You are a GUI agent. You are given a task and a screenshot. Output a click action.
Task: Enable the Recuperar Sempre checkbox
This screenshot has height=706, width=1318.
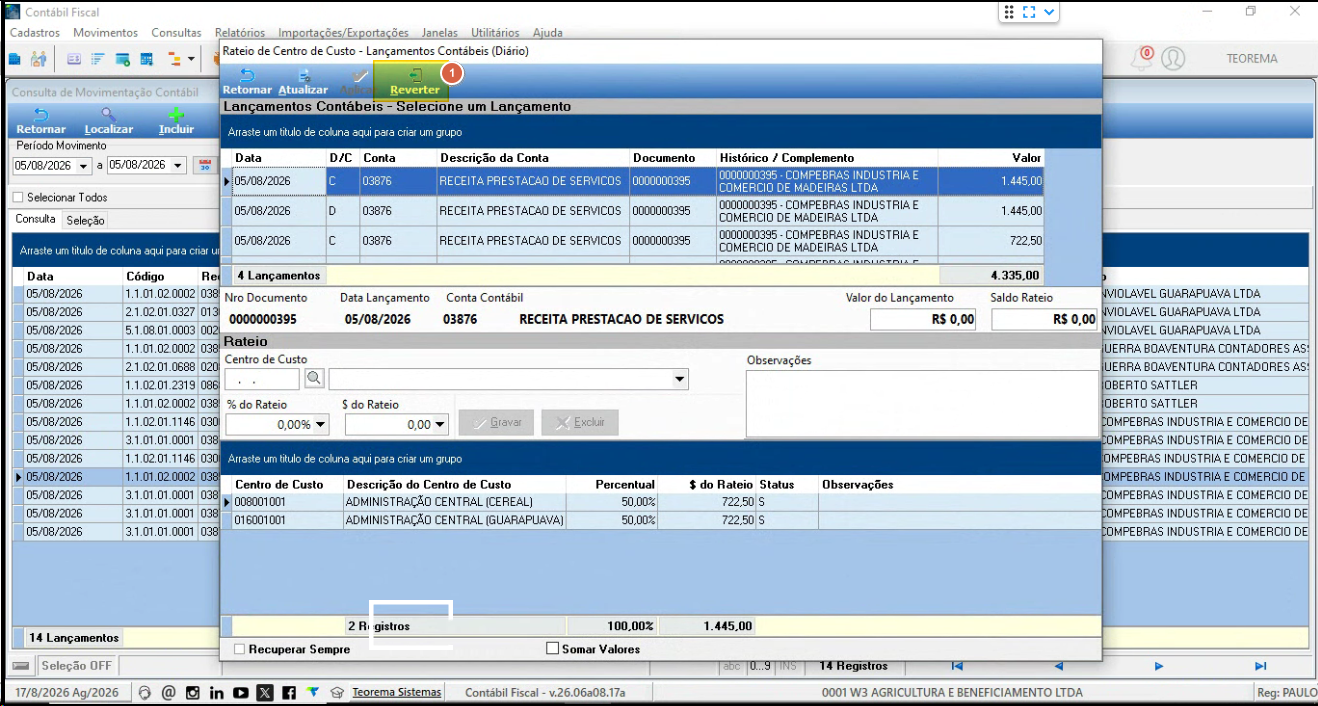(x=239, y=649)
